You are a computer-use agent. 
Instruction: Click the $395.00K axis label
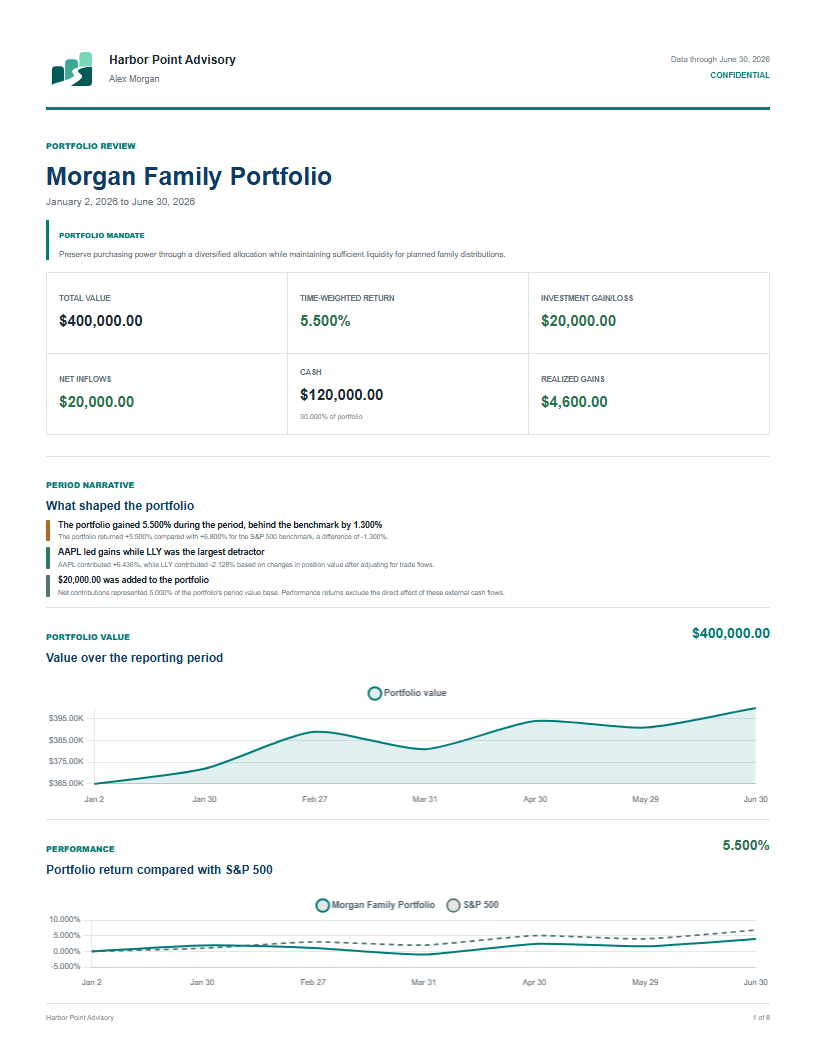pyautogui.click(x=66, y=719)
